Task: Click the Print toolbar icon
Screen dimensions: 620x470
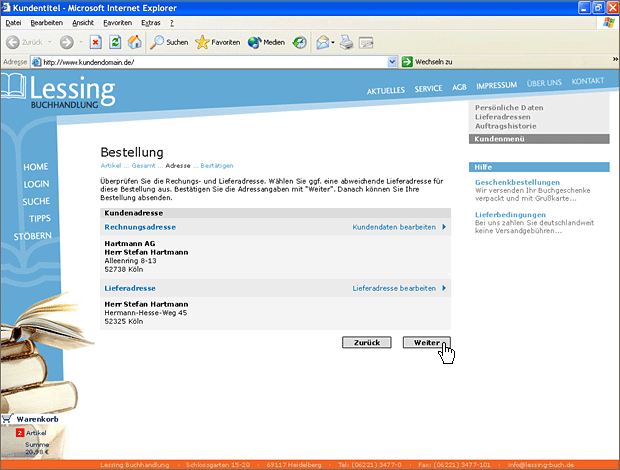Action: click(x=347, y=42)
